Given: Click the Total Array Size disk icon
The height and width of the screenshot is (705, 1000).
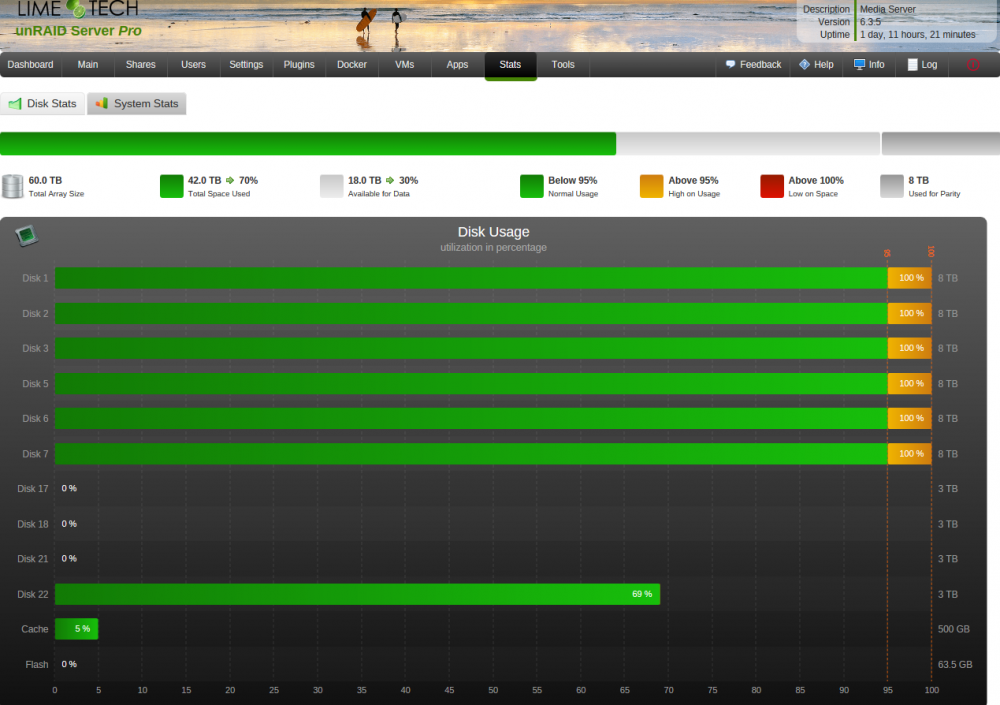Looking at the screenshot, I should coord(12,186).
